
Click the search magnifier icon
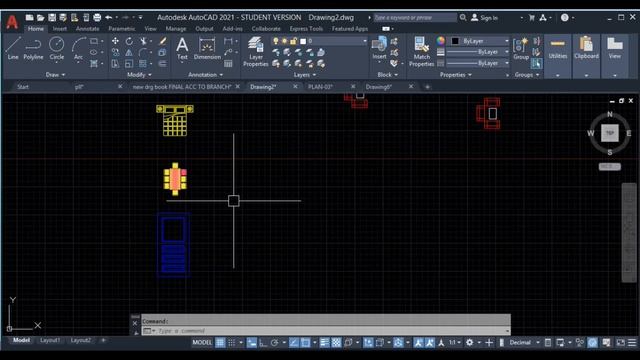point(463,18)
